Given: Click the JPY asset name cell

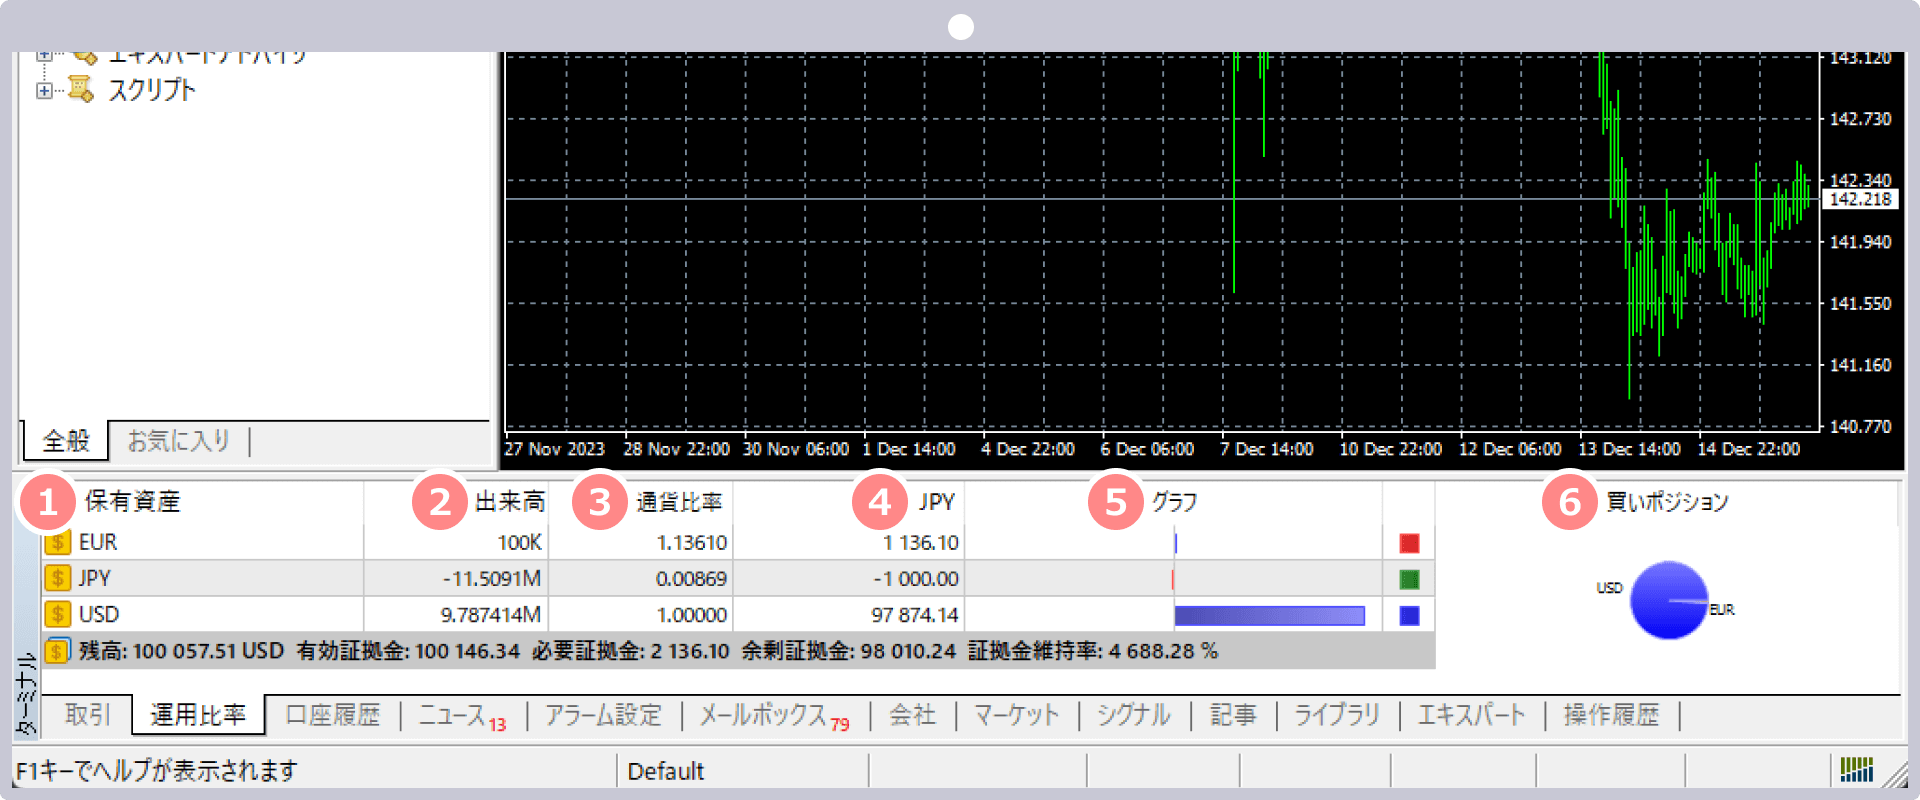Looking at the screenshot, I should pyautogui.click(x=95, y=578).
